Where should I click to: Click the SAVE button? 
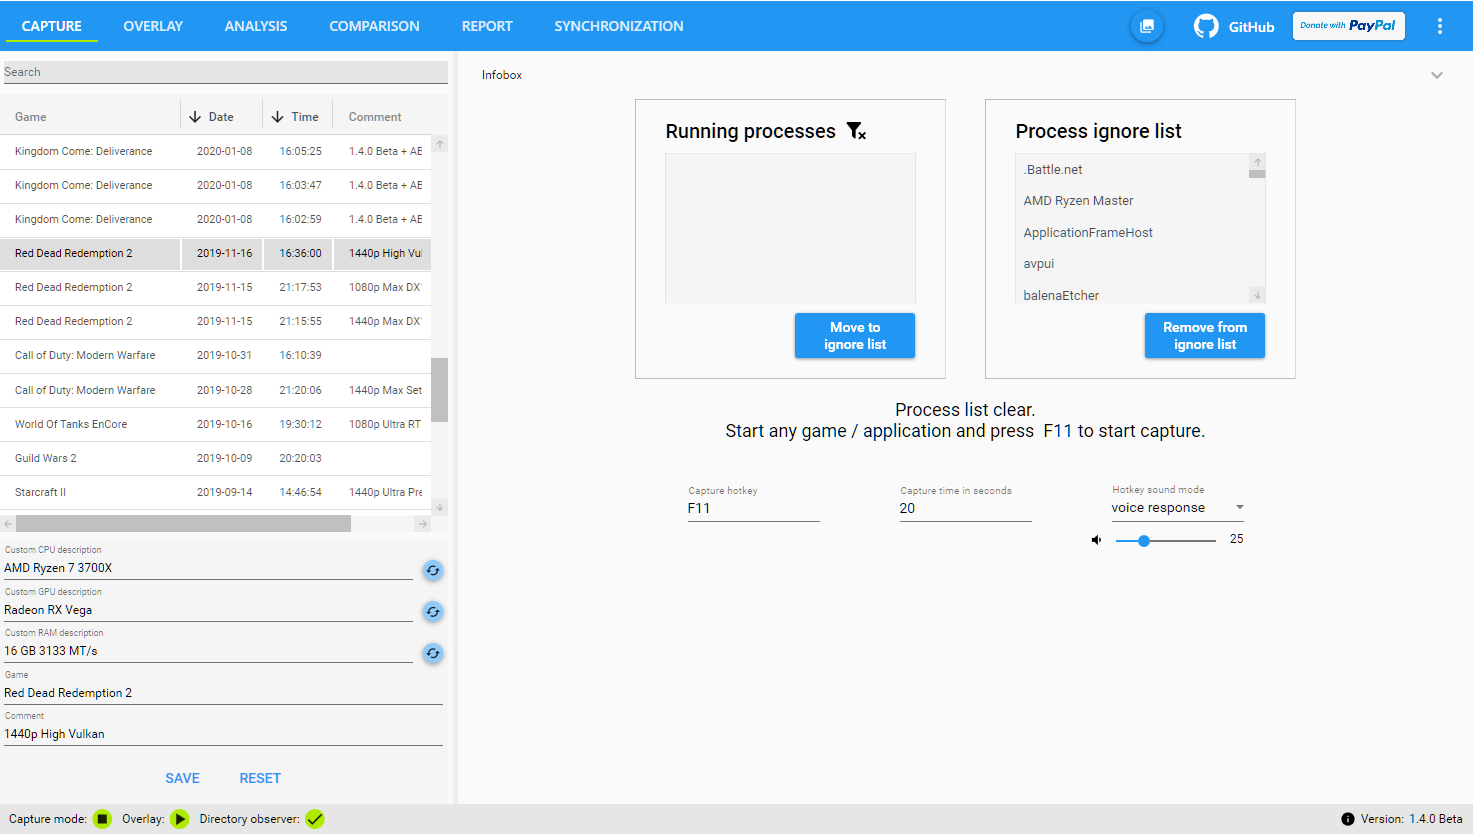coord(182,778)
